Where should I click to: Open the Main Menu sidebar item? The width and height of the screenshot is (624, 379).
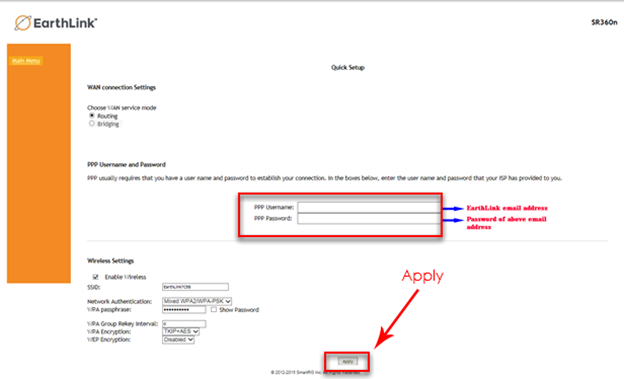click(26, 61)
